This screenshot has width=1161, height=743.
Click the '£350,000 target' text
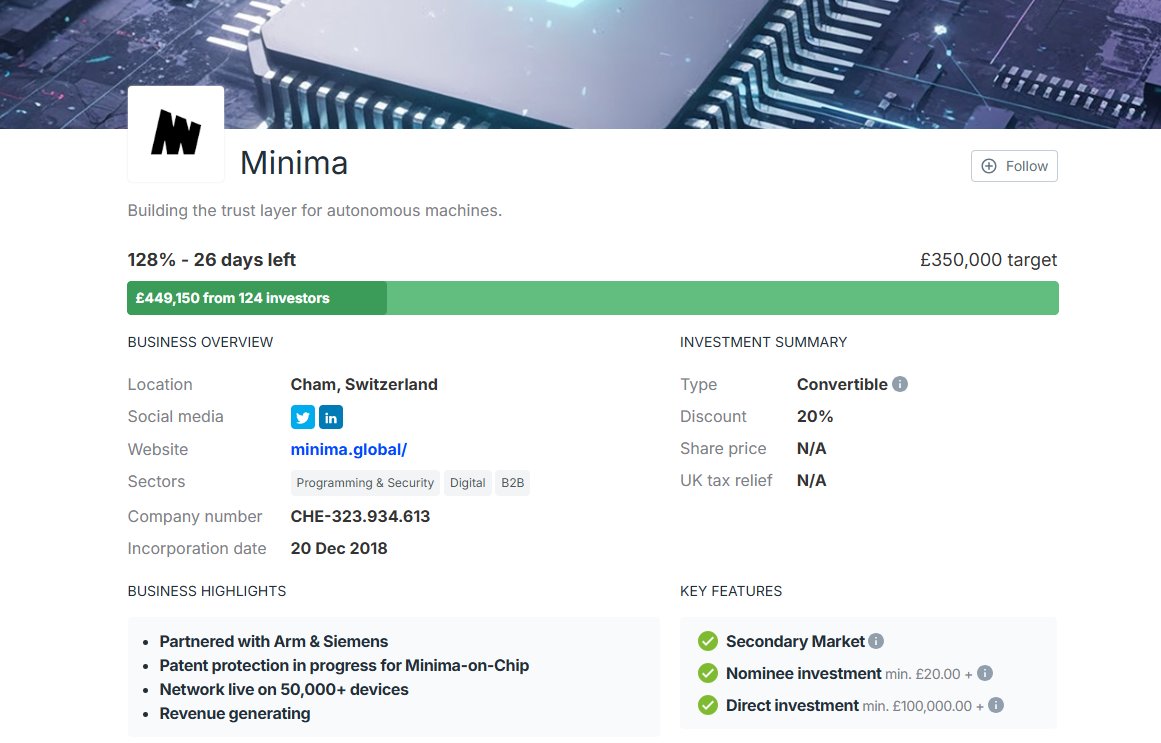988,260
